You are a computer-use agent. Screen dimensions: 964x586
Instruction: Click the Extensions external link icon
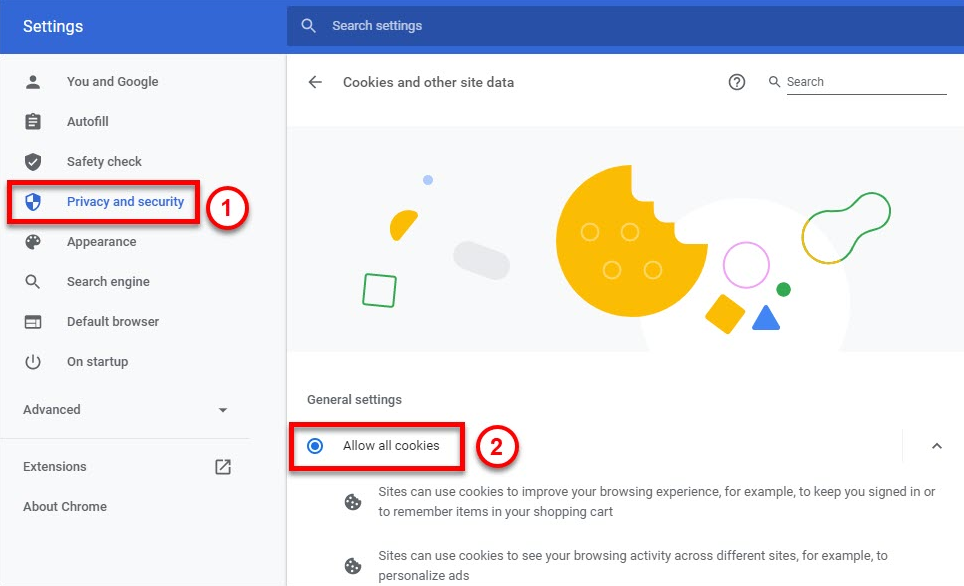click(222, 467)
